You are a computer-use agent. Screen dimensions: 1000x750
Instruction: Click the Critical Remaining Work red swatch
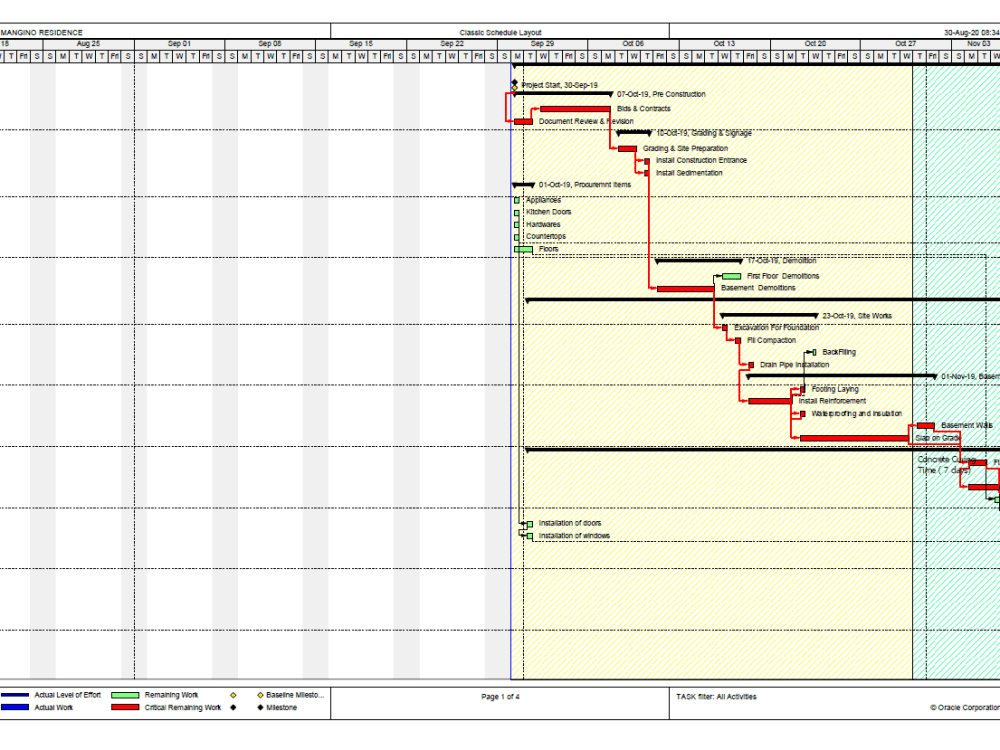coord(125,707)
